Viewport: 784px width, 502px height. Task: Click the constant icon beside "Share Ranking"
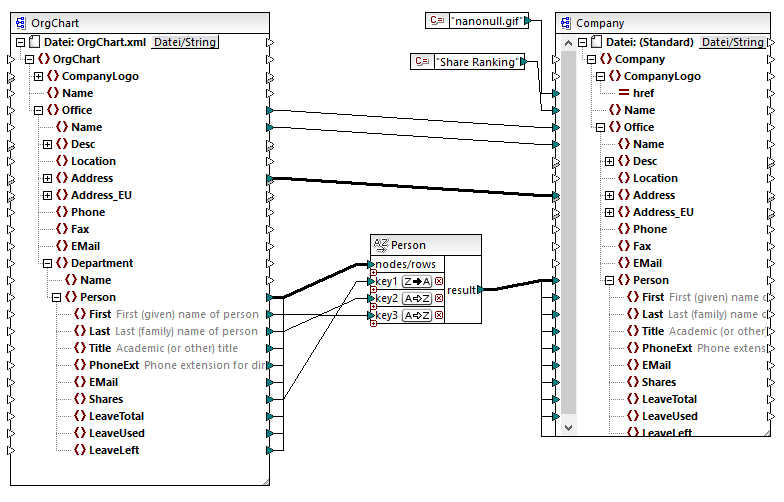[x=422, y=62]
